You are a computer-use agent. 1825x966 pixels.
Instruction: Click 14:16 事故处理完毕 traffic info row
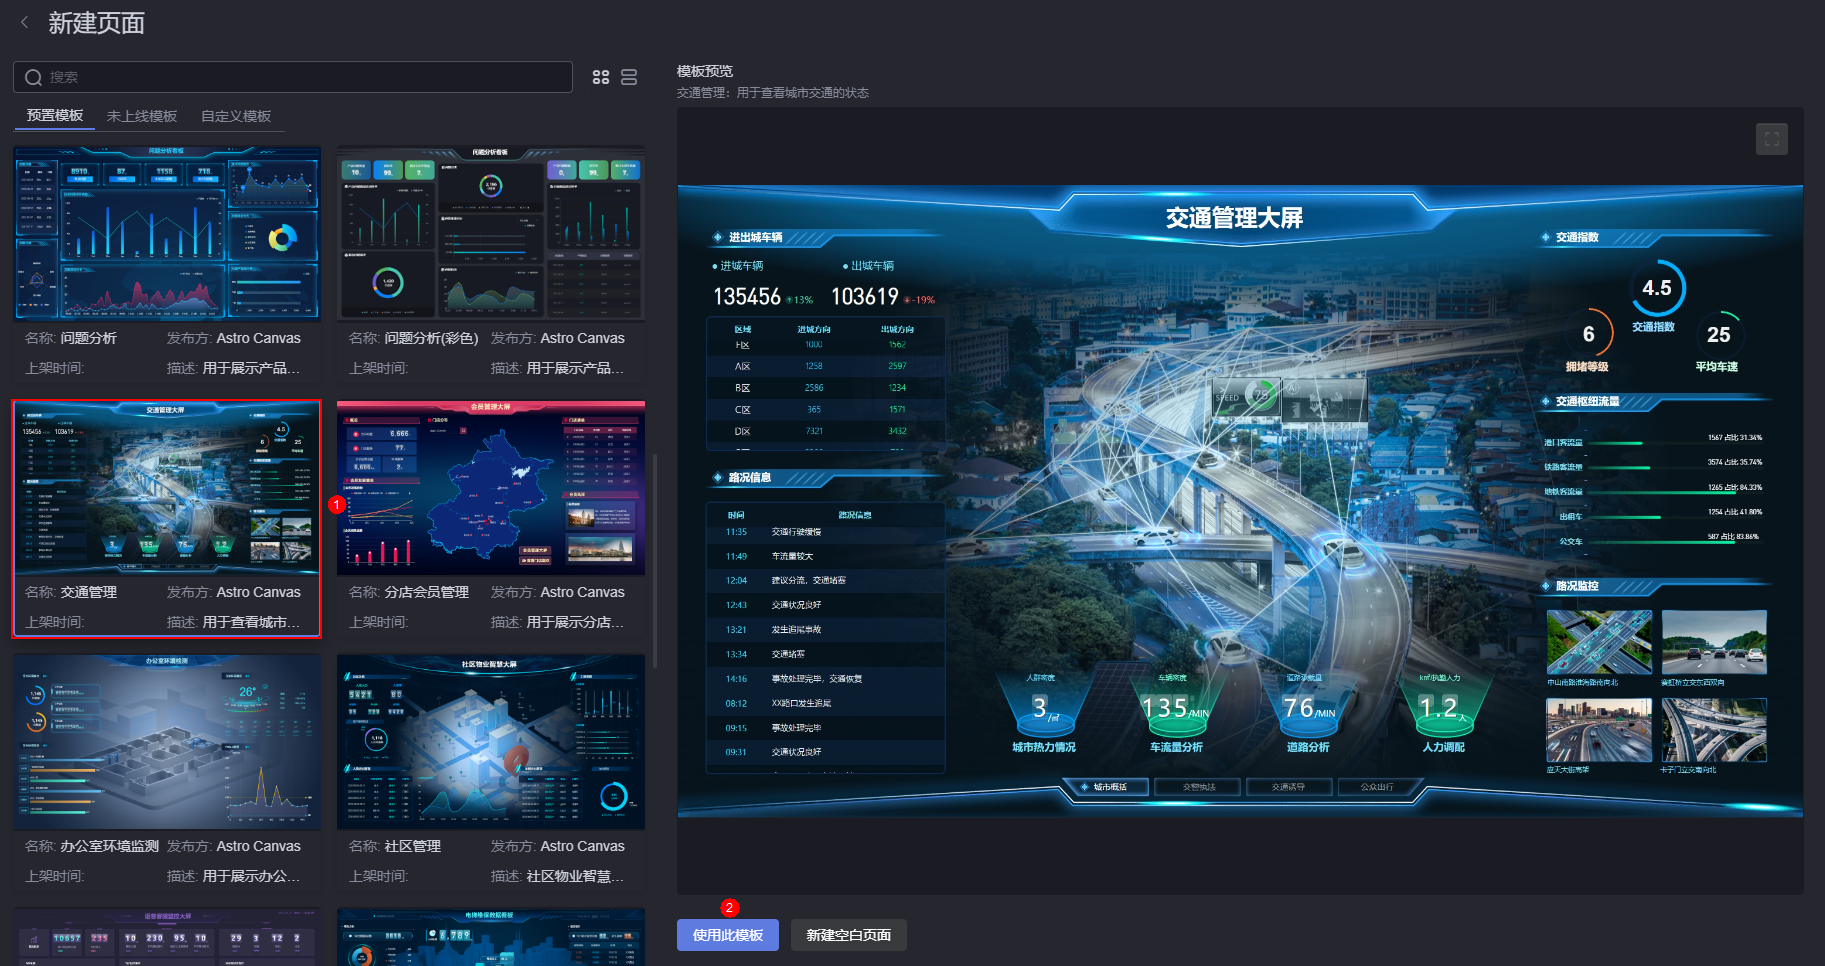(826, 679)
